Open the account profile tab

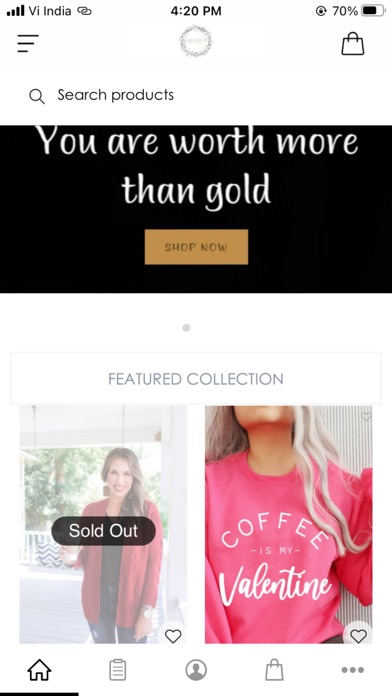point(196,669)
